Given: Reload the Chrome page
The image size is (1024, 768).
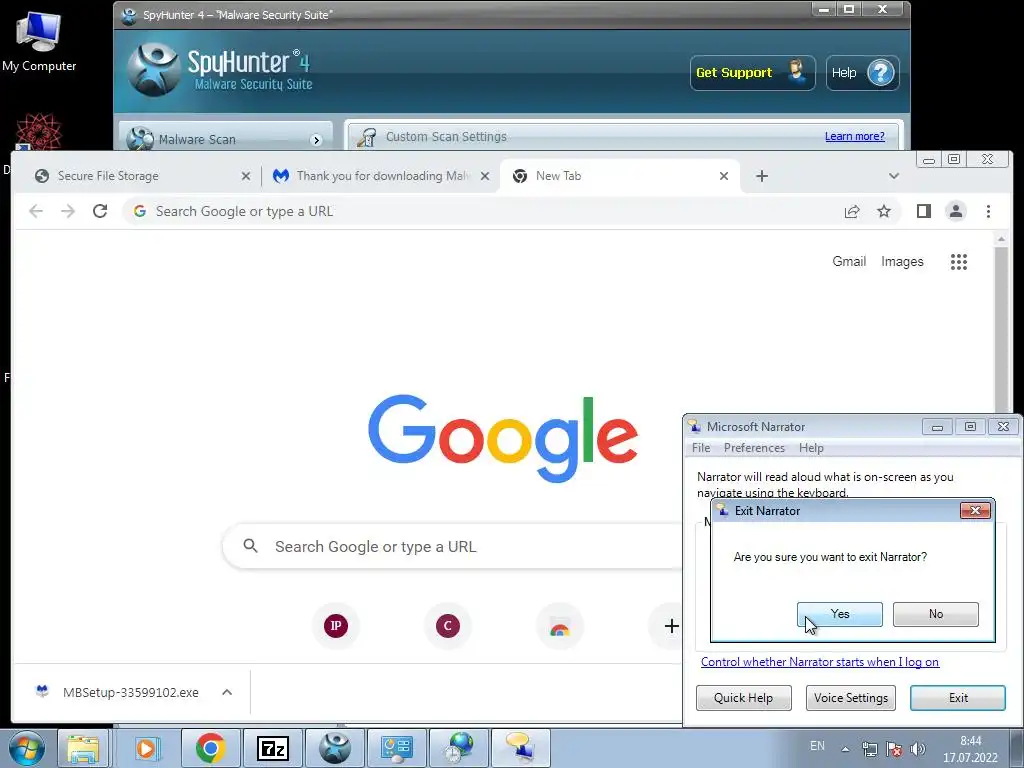Looking at the screenshot, I should (x=100, y=211).
